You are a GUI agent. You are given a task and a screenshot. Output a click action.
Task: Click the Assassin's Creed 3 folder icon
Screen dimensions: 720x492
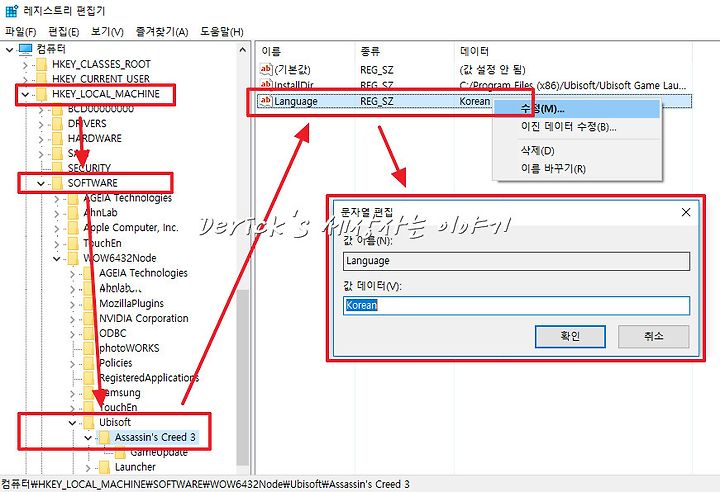(x=105, y=438)
